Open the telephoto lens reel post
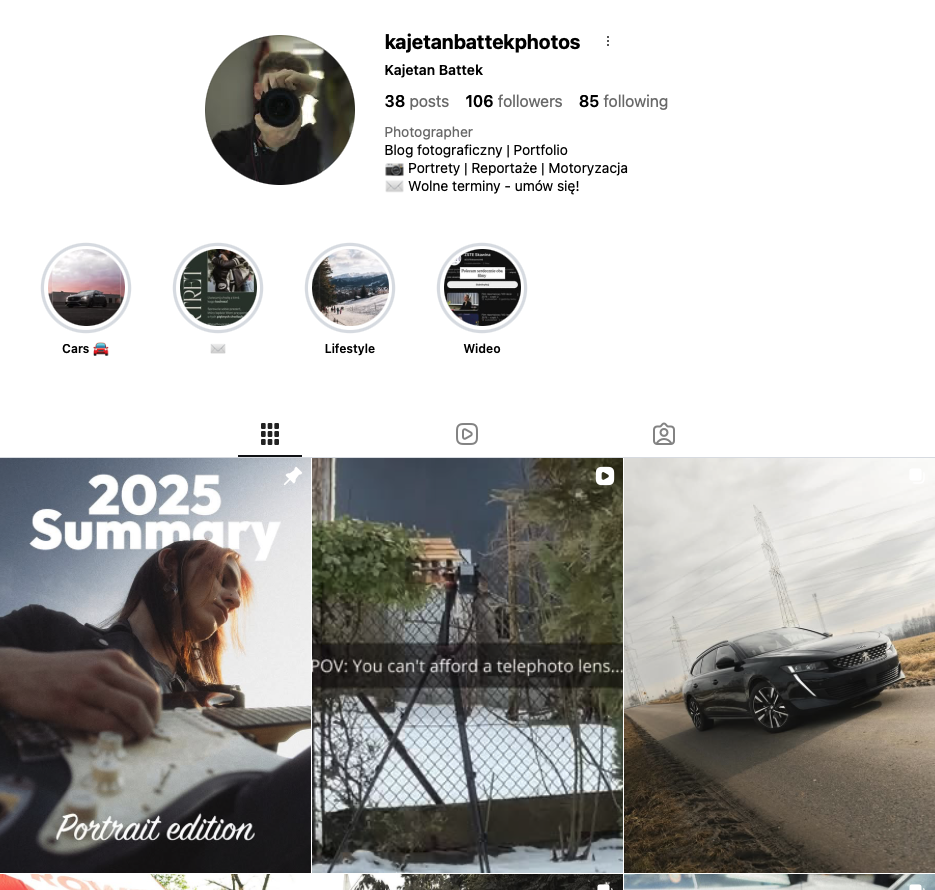 pos(468,665)
